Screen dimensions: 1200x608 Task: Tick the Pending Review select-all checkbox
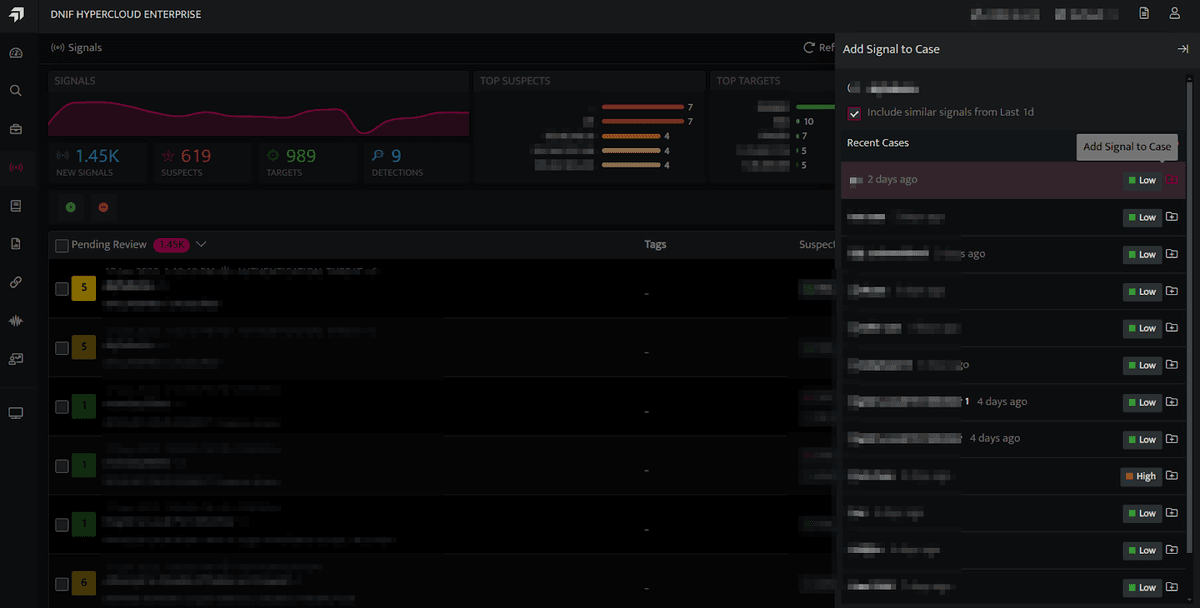pyautogui.click(x=62, y=245)
